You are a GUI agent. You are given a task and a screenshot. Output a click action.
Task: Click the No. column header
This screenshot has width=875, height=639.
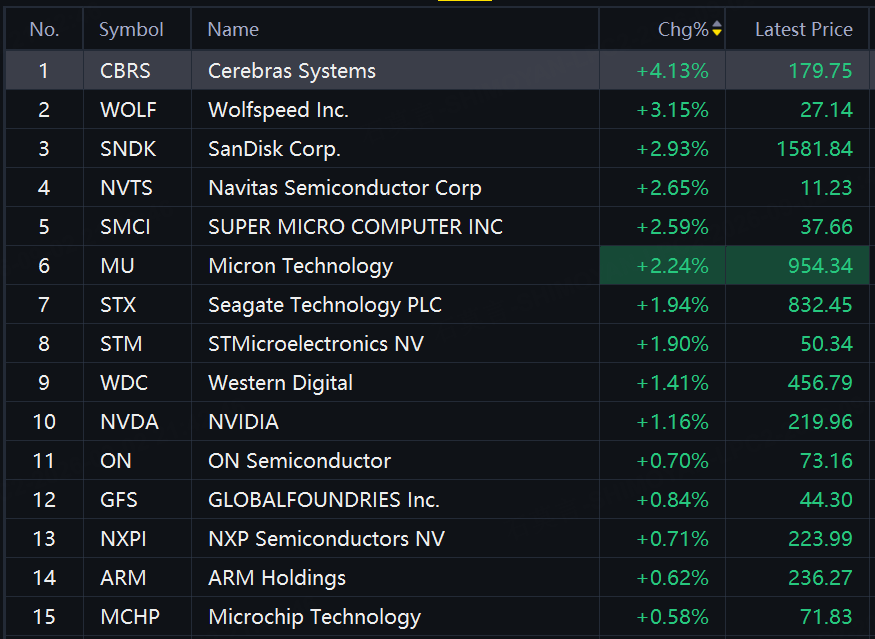click(44, 29)
